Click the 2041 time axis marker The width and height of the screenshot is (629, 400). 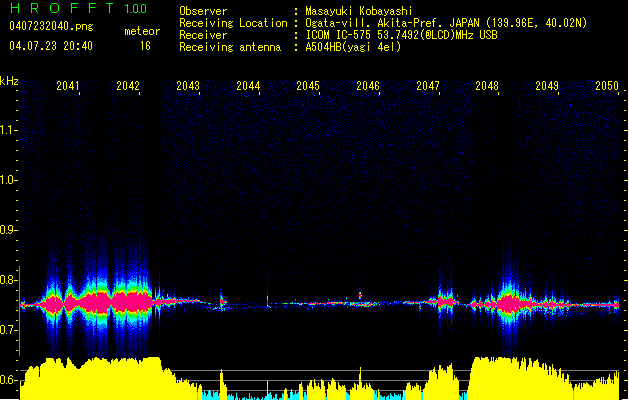click(68, 86)
